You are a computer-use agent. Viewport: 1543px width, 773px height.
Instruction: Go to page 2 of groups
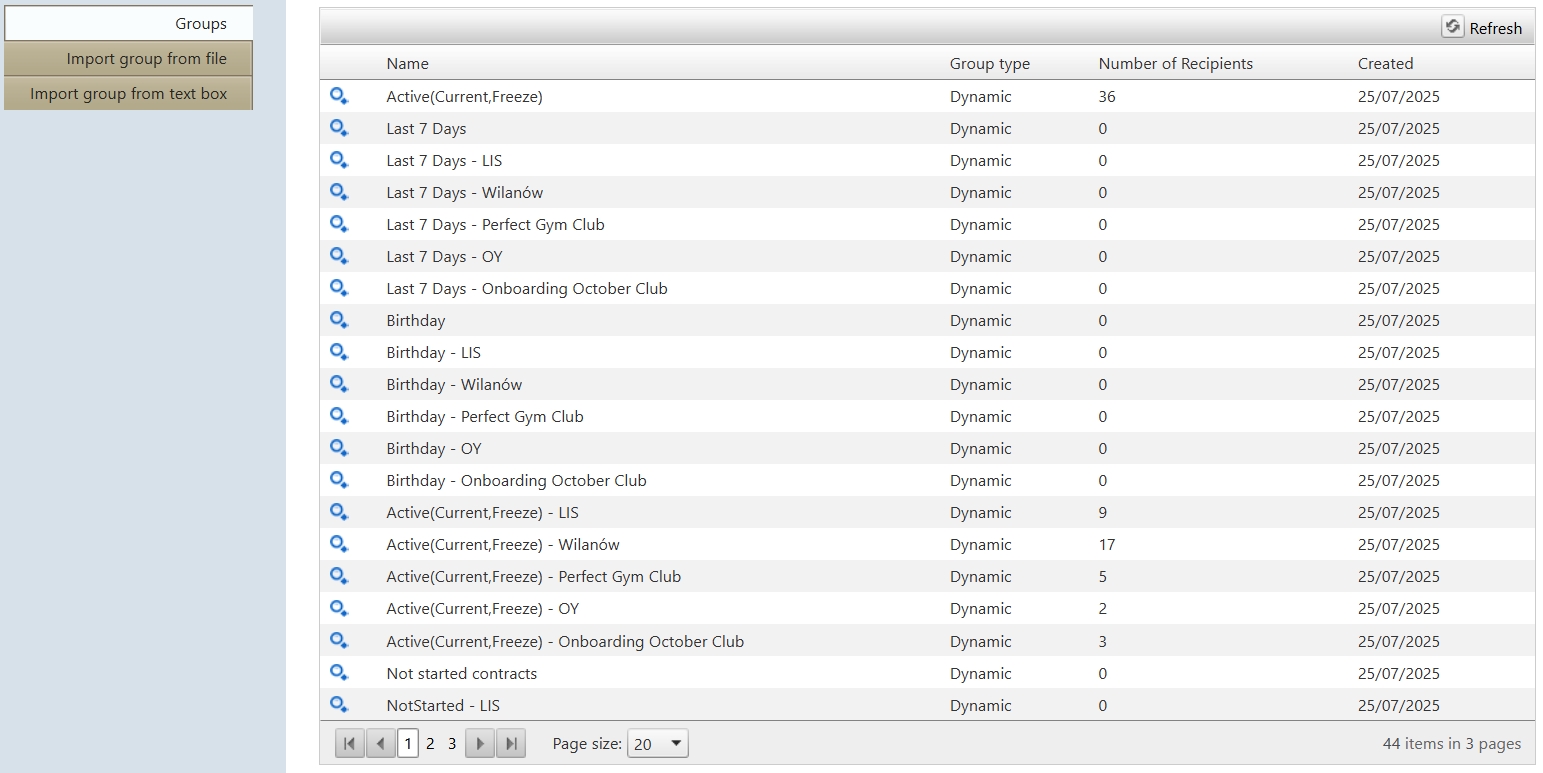[430, 743]
